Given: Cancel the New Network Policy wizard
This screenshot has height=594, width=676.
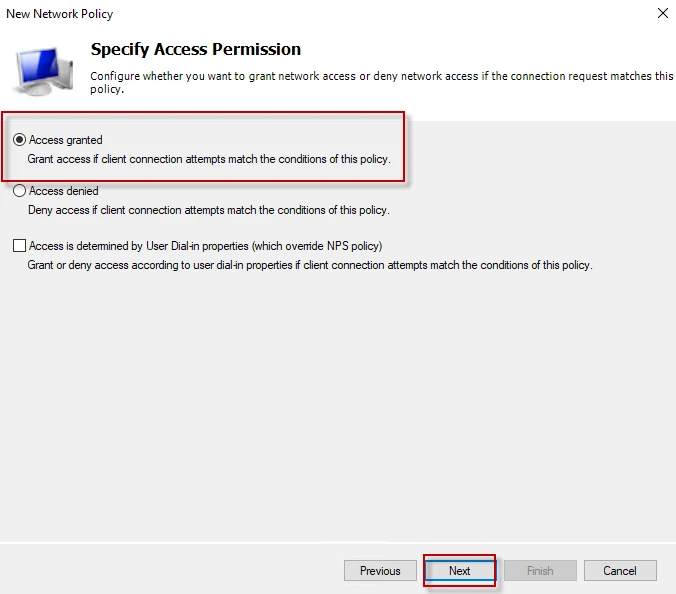Looking at the screenshot, I should [619, 571].
